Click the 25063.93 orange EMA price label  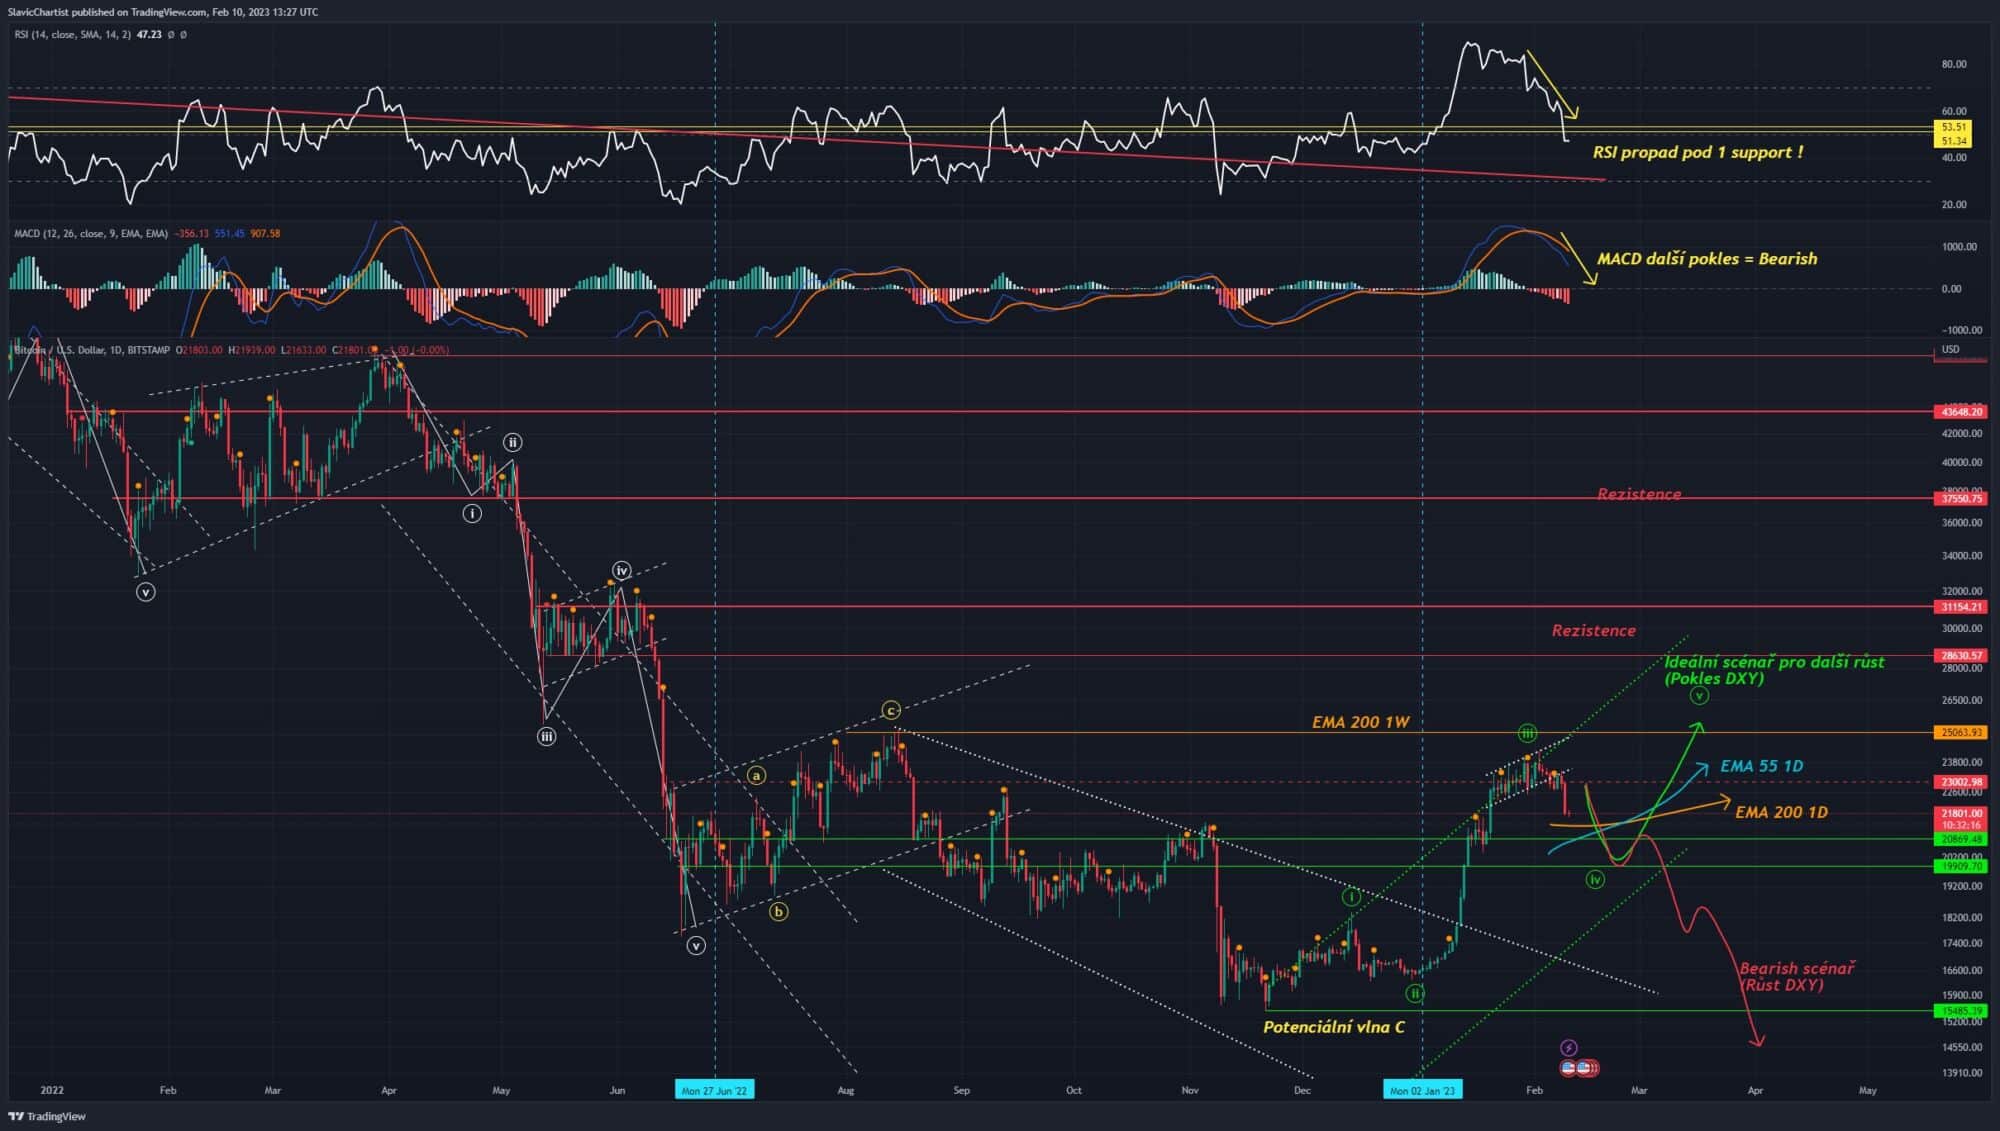tap(1961, 733)
